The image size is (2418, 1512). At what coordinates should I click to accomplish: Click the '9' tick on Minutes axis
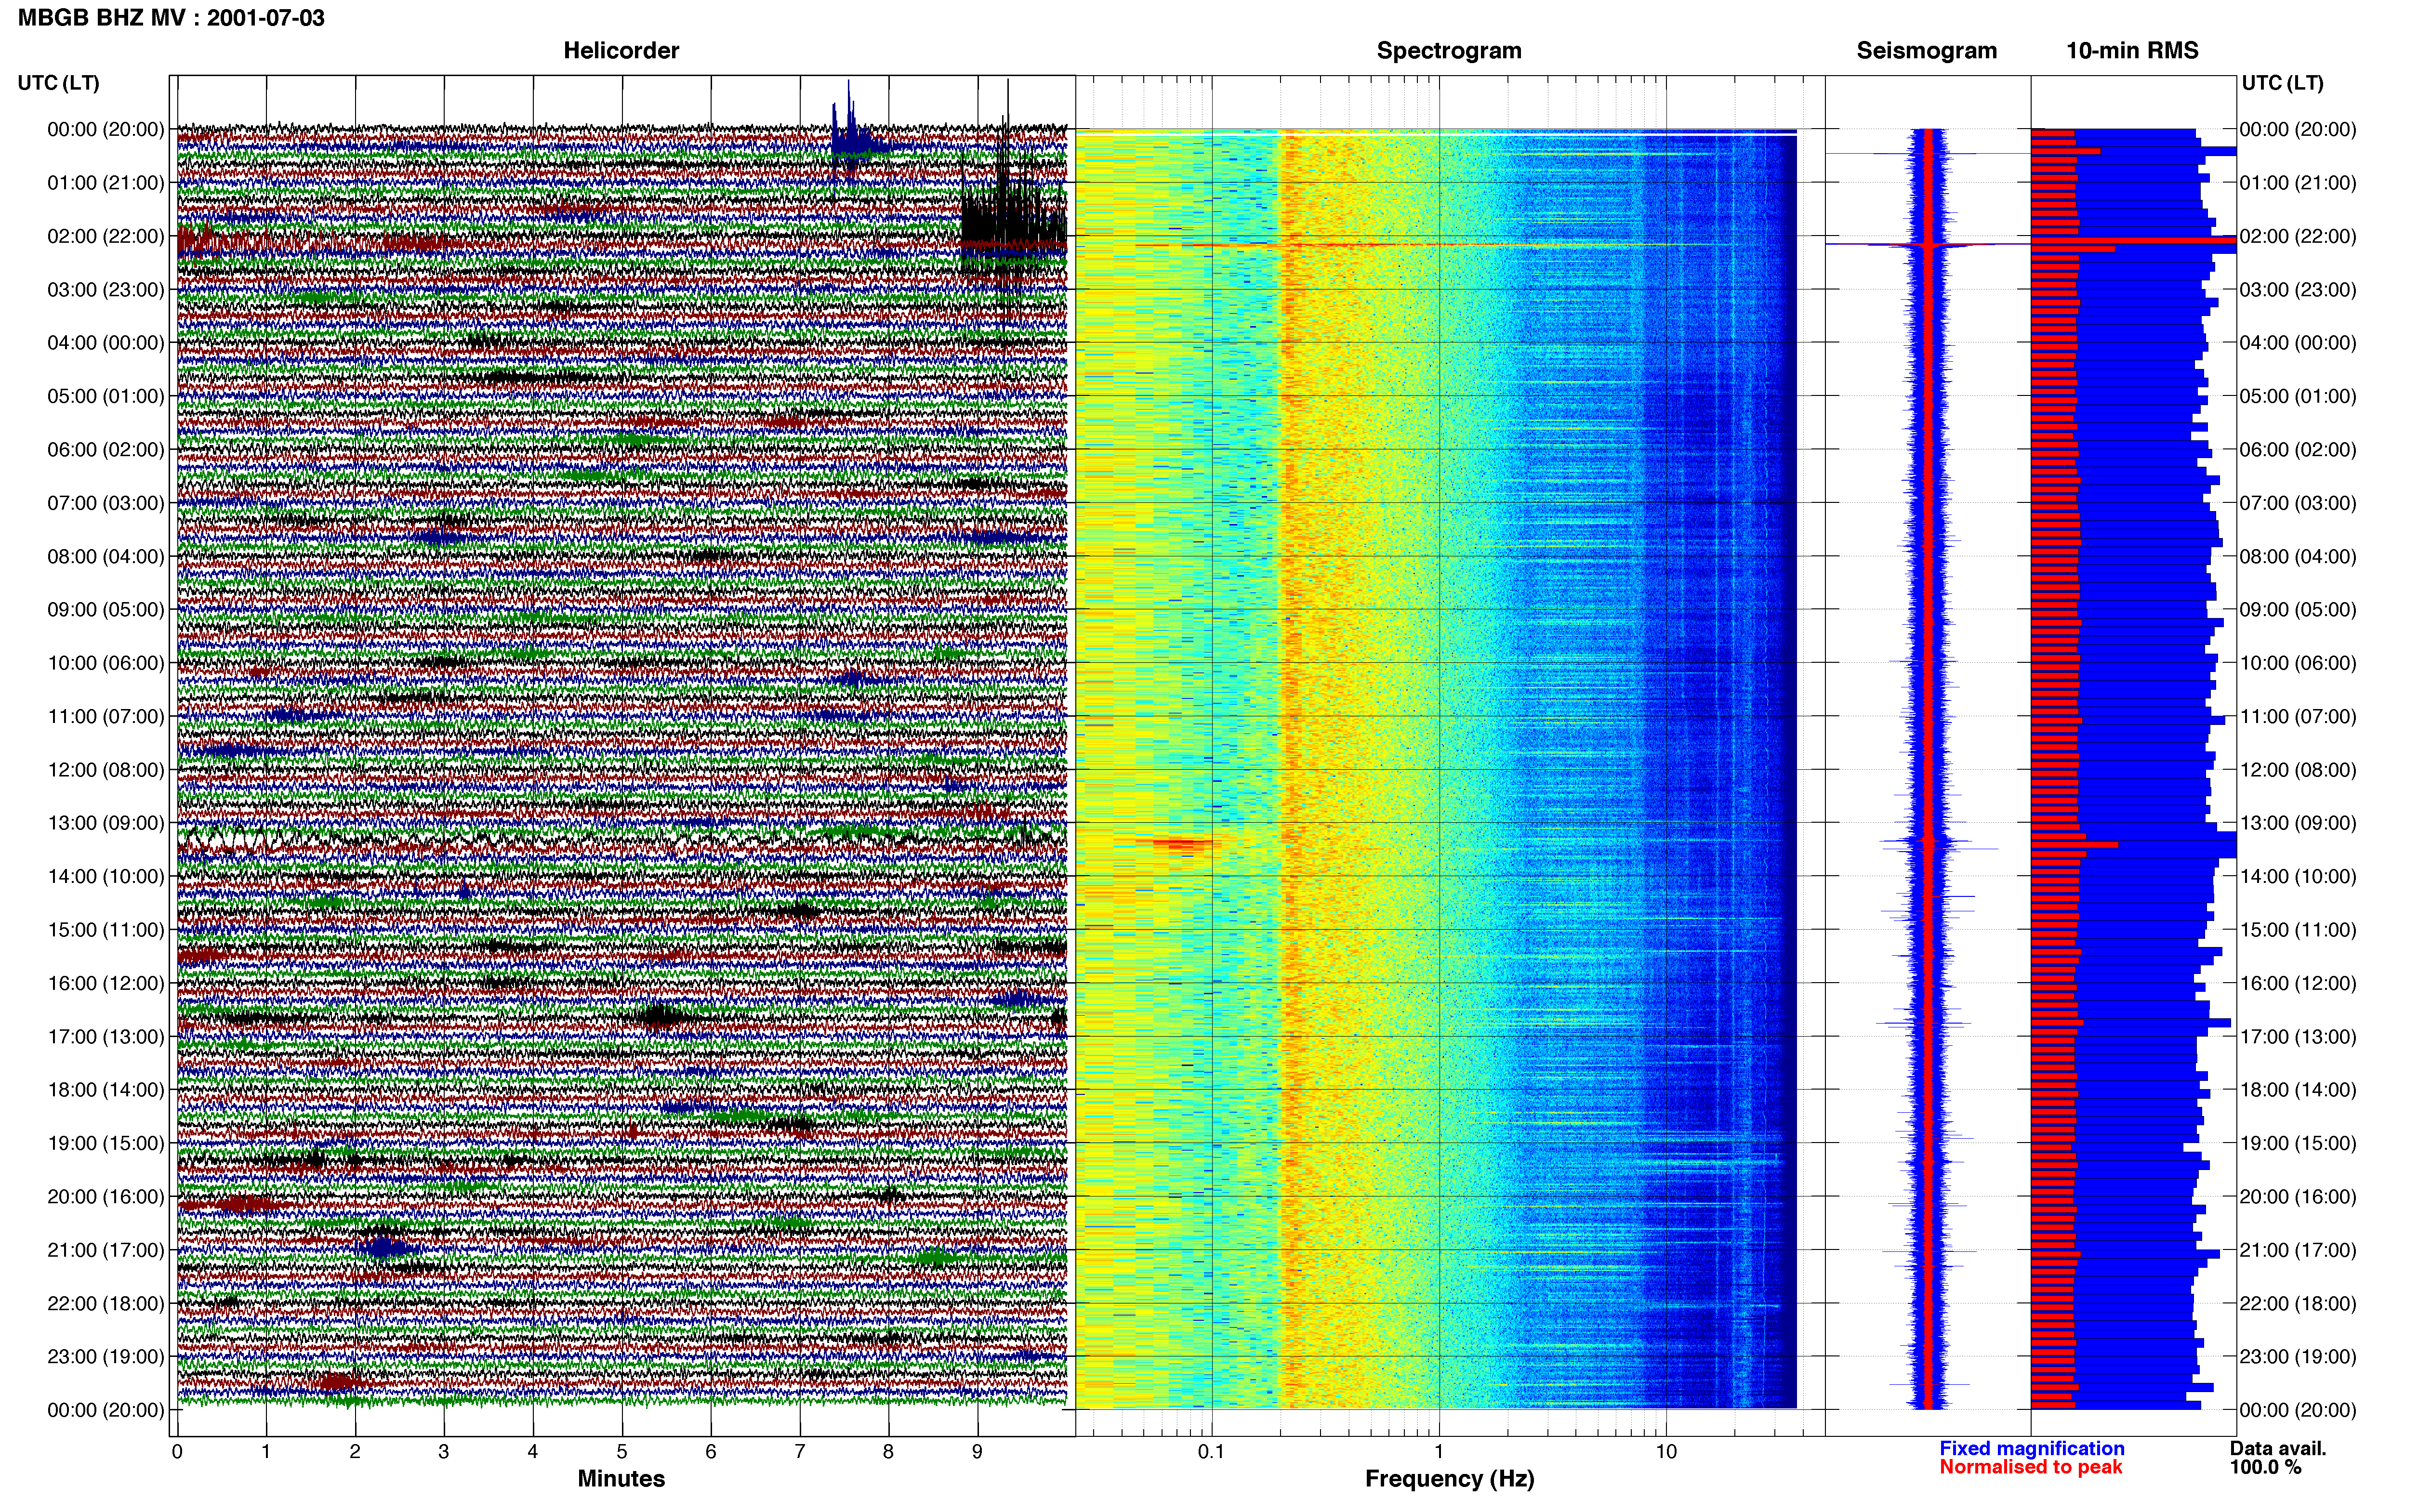pyautogui.click(x=977, y=1452)
